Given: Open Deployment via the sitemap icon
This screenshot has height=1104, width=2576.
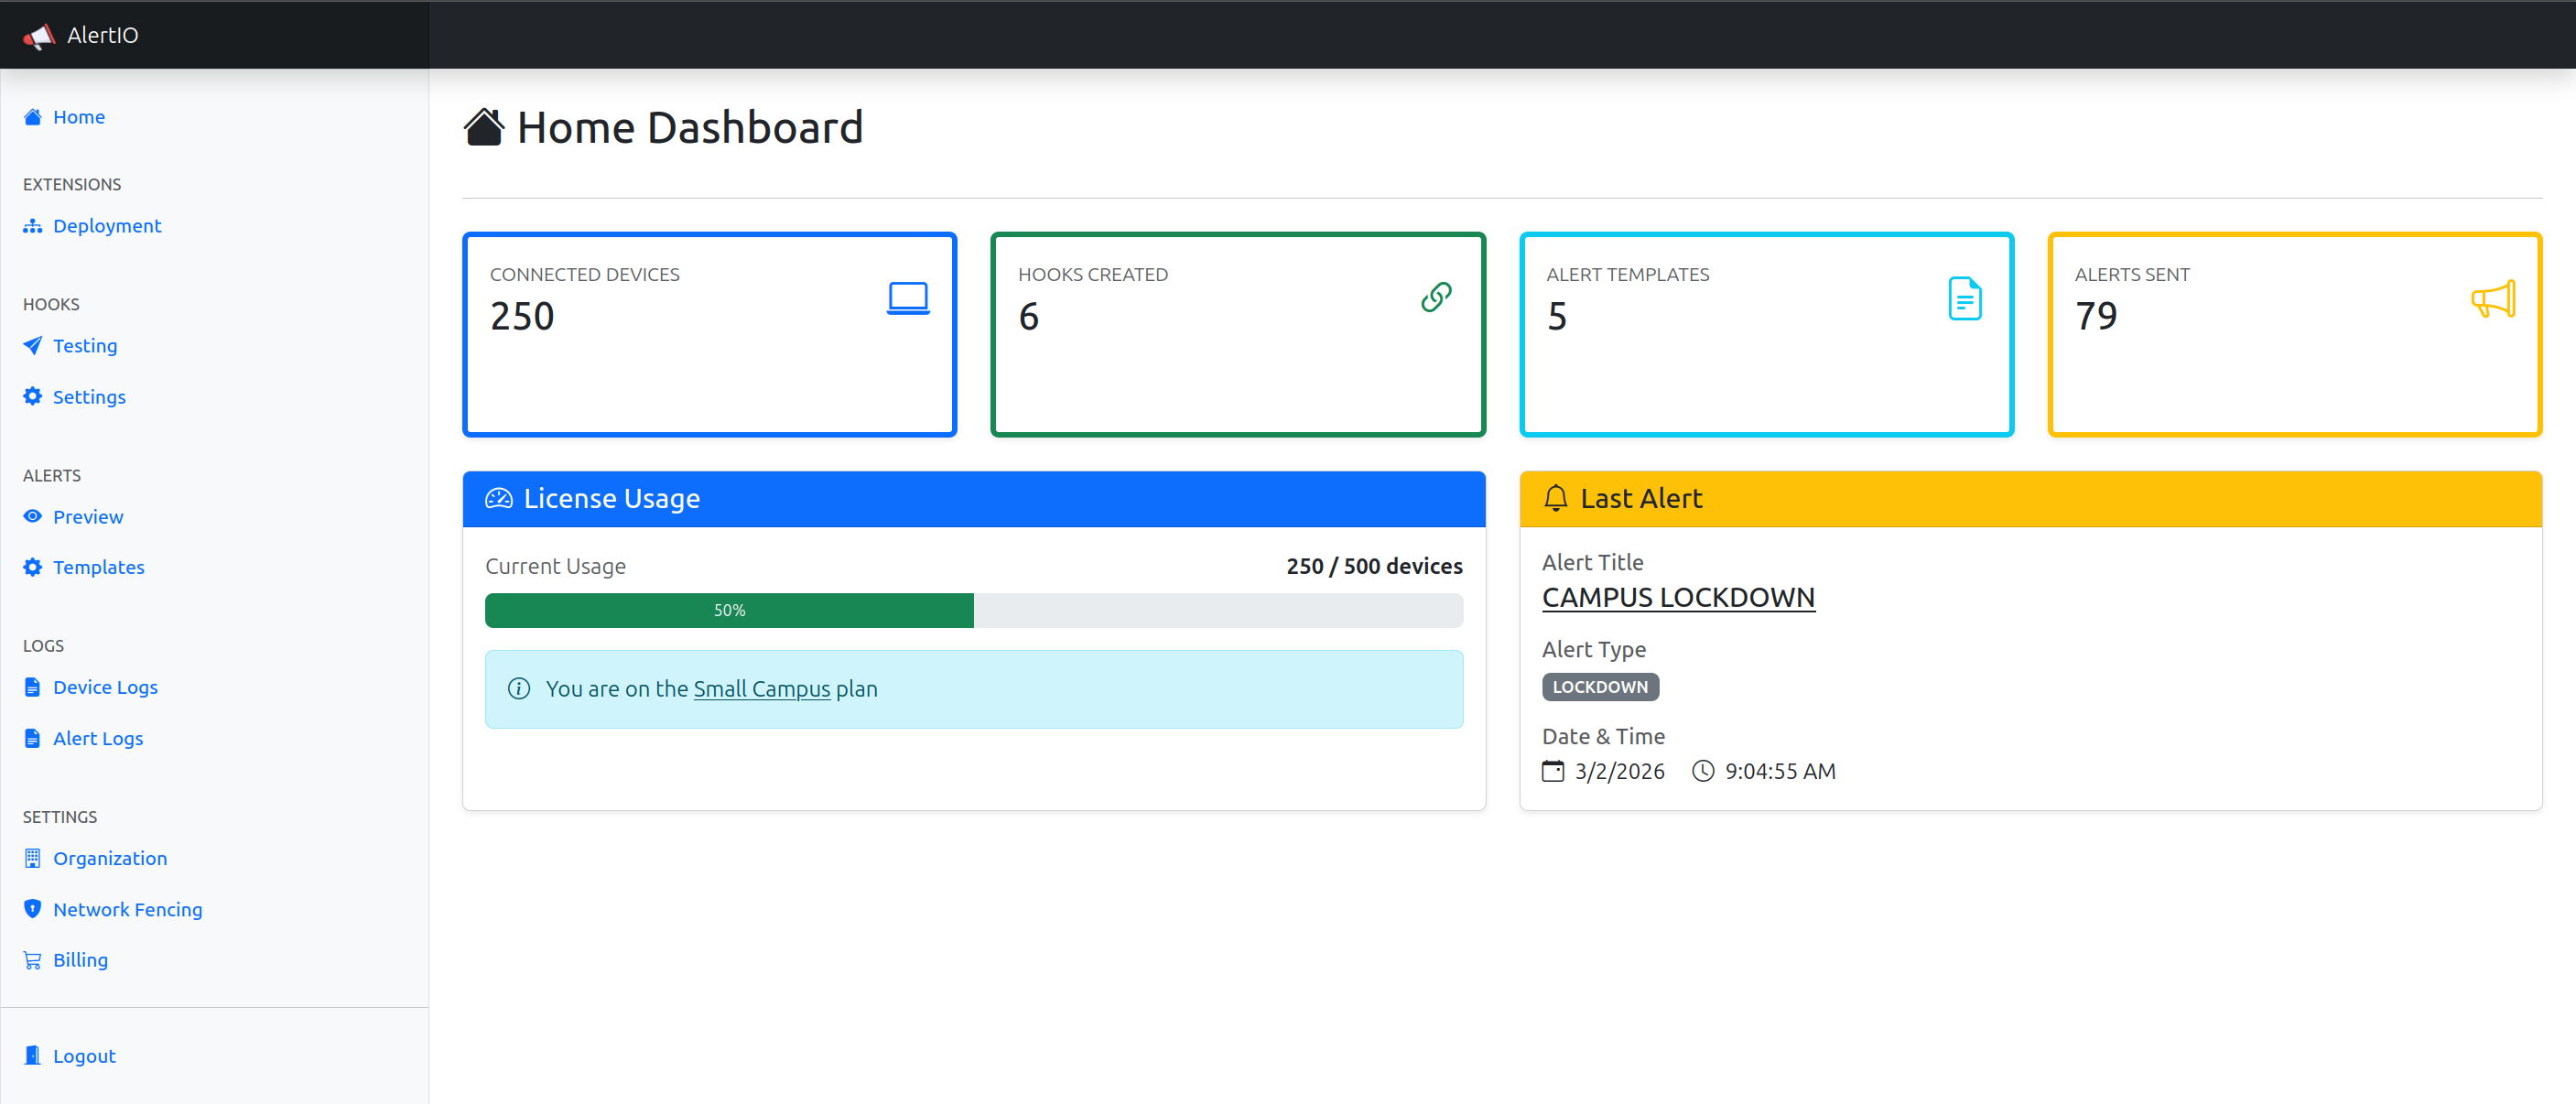Looking at the screenshot, I should pos(31,226).
